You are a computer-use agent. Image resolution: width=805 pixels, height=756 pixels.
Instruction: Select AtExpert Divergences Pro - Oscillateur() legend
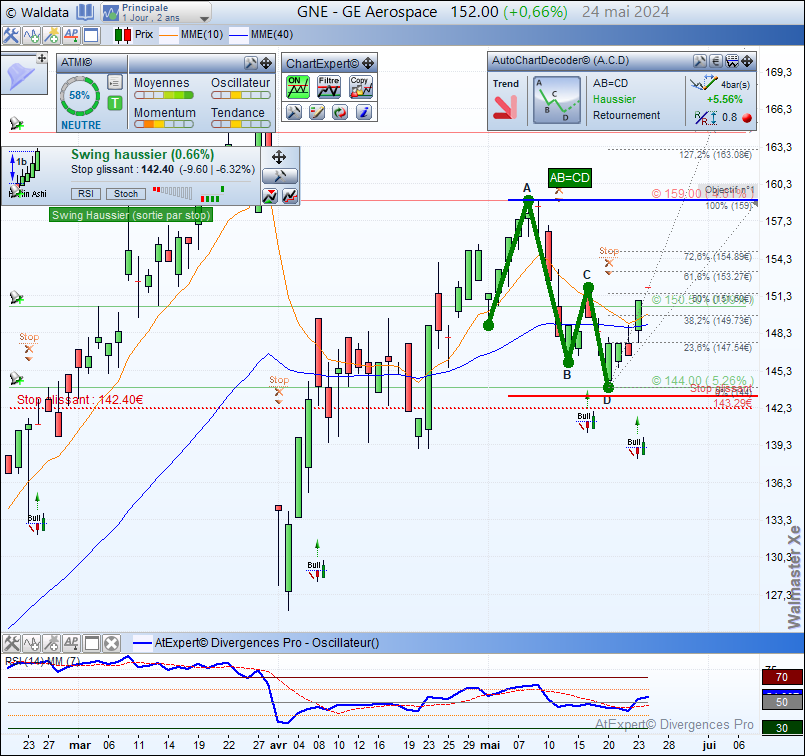pyautogui.click(x=256, y=643)
